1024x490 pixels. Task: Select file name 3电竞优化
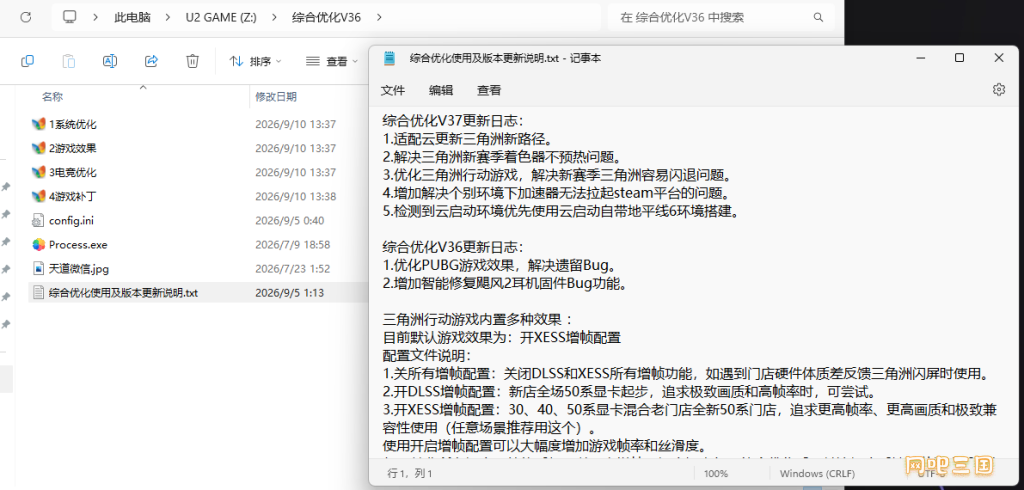pos(72,172)
